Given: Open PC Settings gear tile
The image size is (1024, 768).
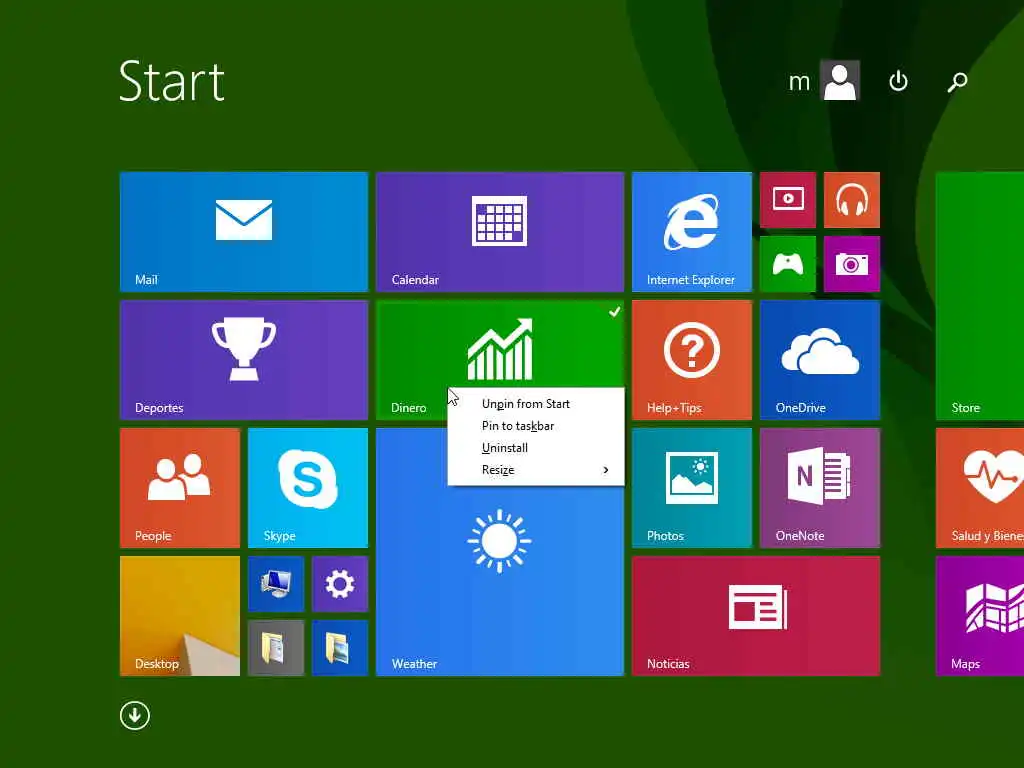Looking at the screenshot, I should click(340, 583).
